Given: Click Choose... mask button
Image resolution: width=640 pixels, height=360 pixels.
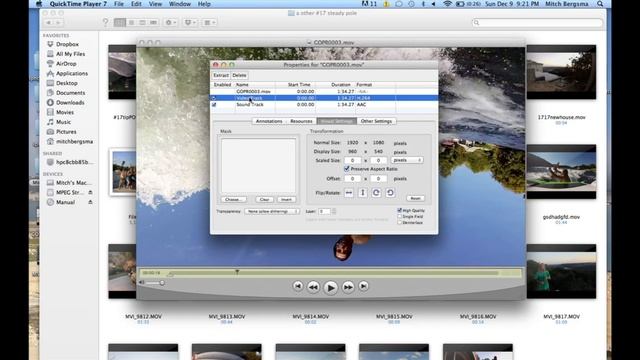Looking at the screenshot, I should (233, 199).
